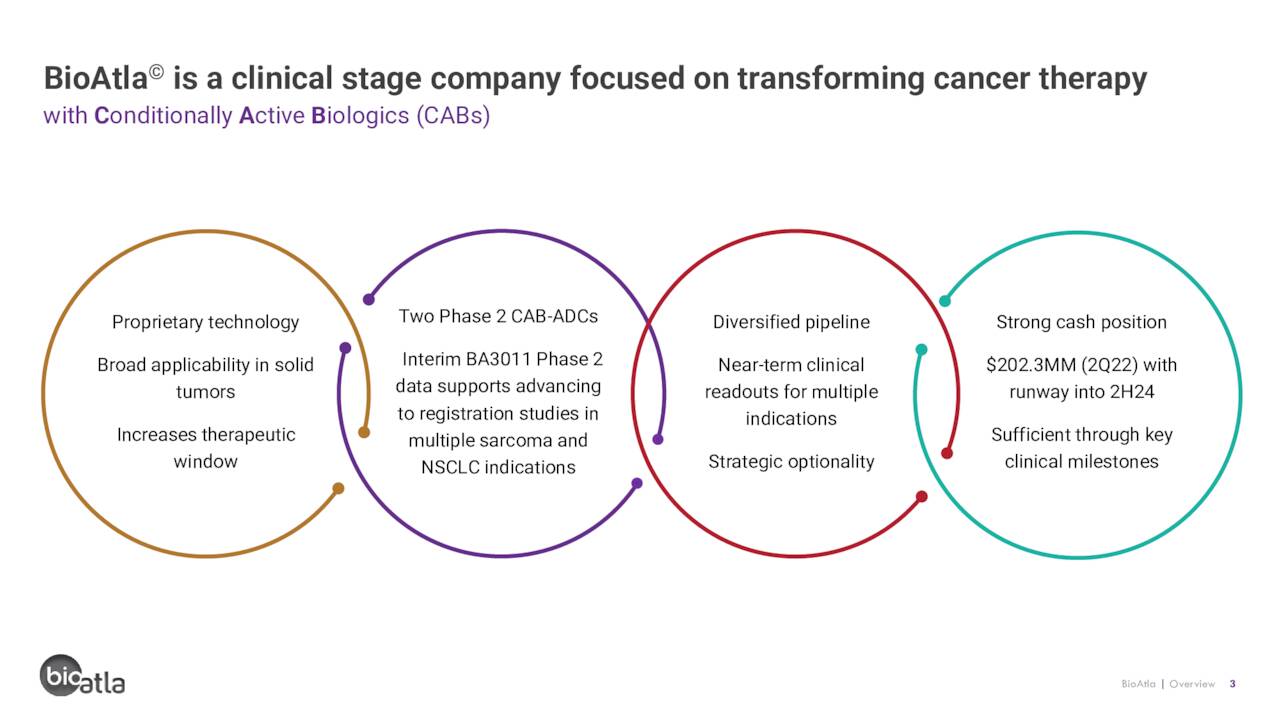
Task: Select 'Increases therapeutic window' text
Action: point(205,448)
